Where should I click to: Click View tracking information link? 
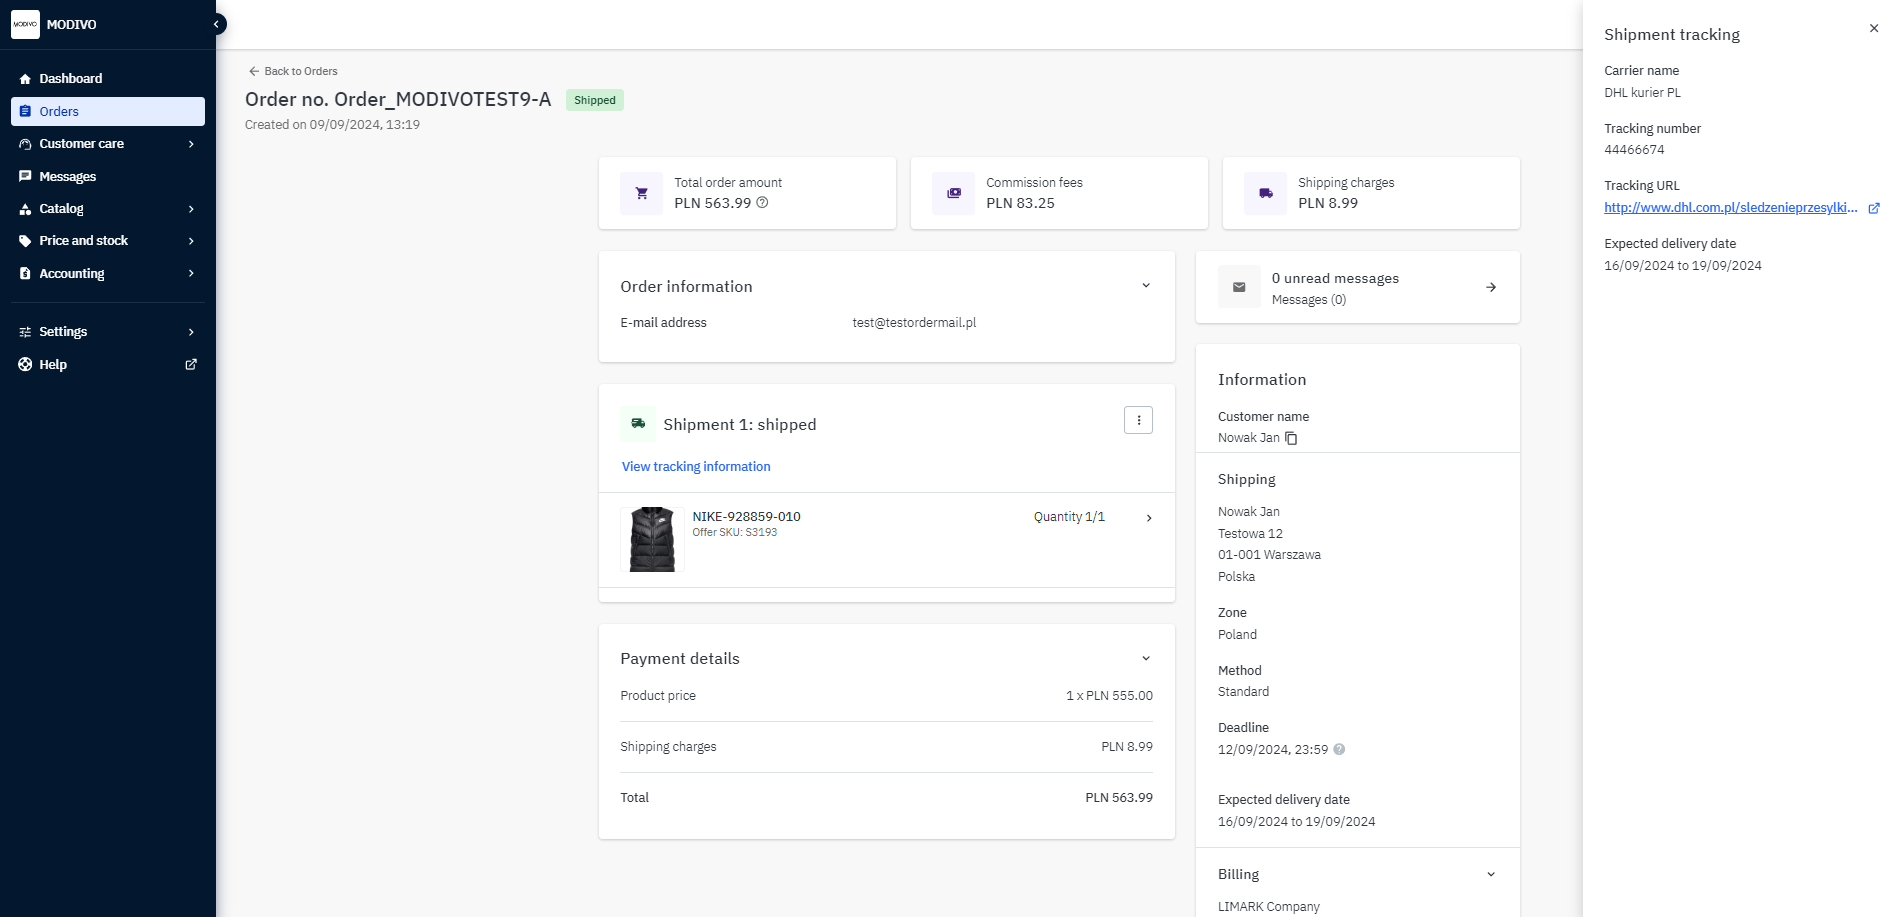(x=696, y=467)
